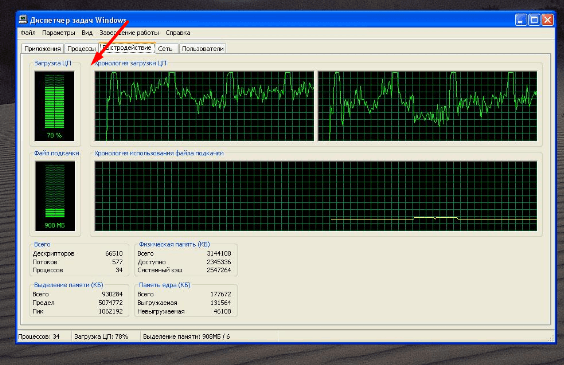Screen dimensions: 564x365
Task: Click the Физическая память (КБ) heading
Action: pos(174,244)
